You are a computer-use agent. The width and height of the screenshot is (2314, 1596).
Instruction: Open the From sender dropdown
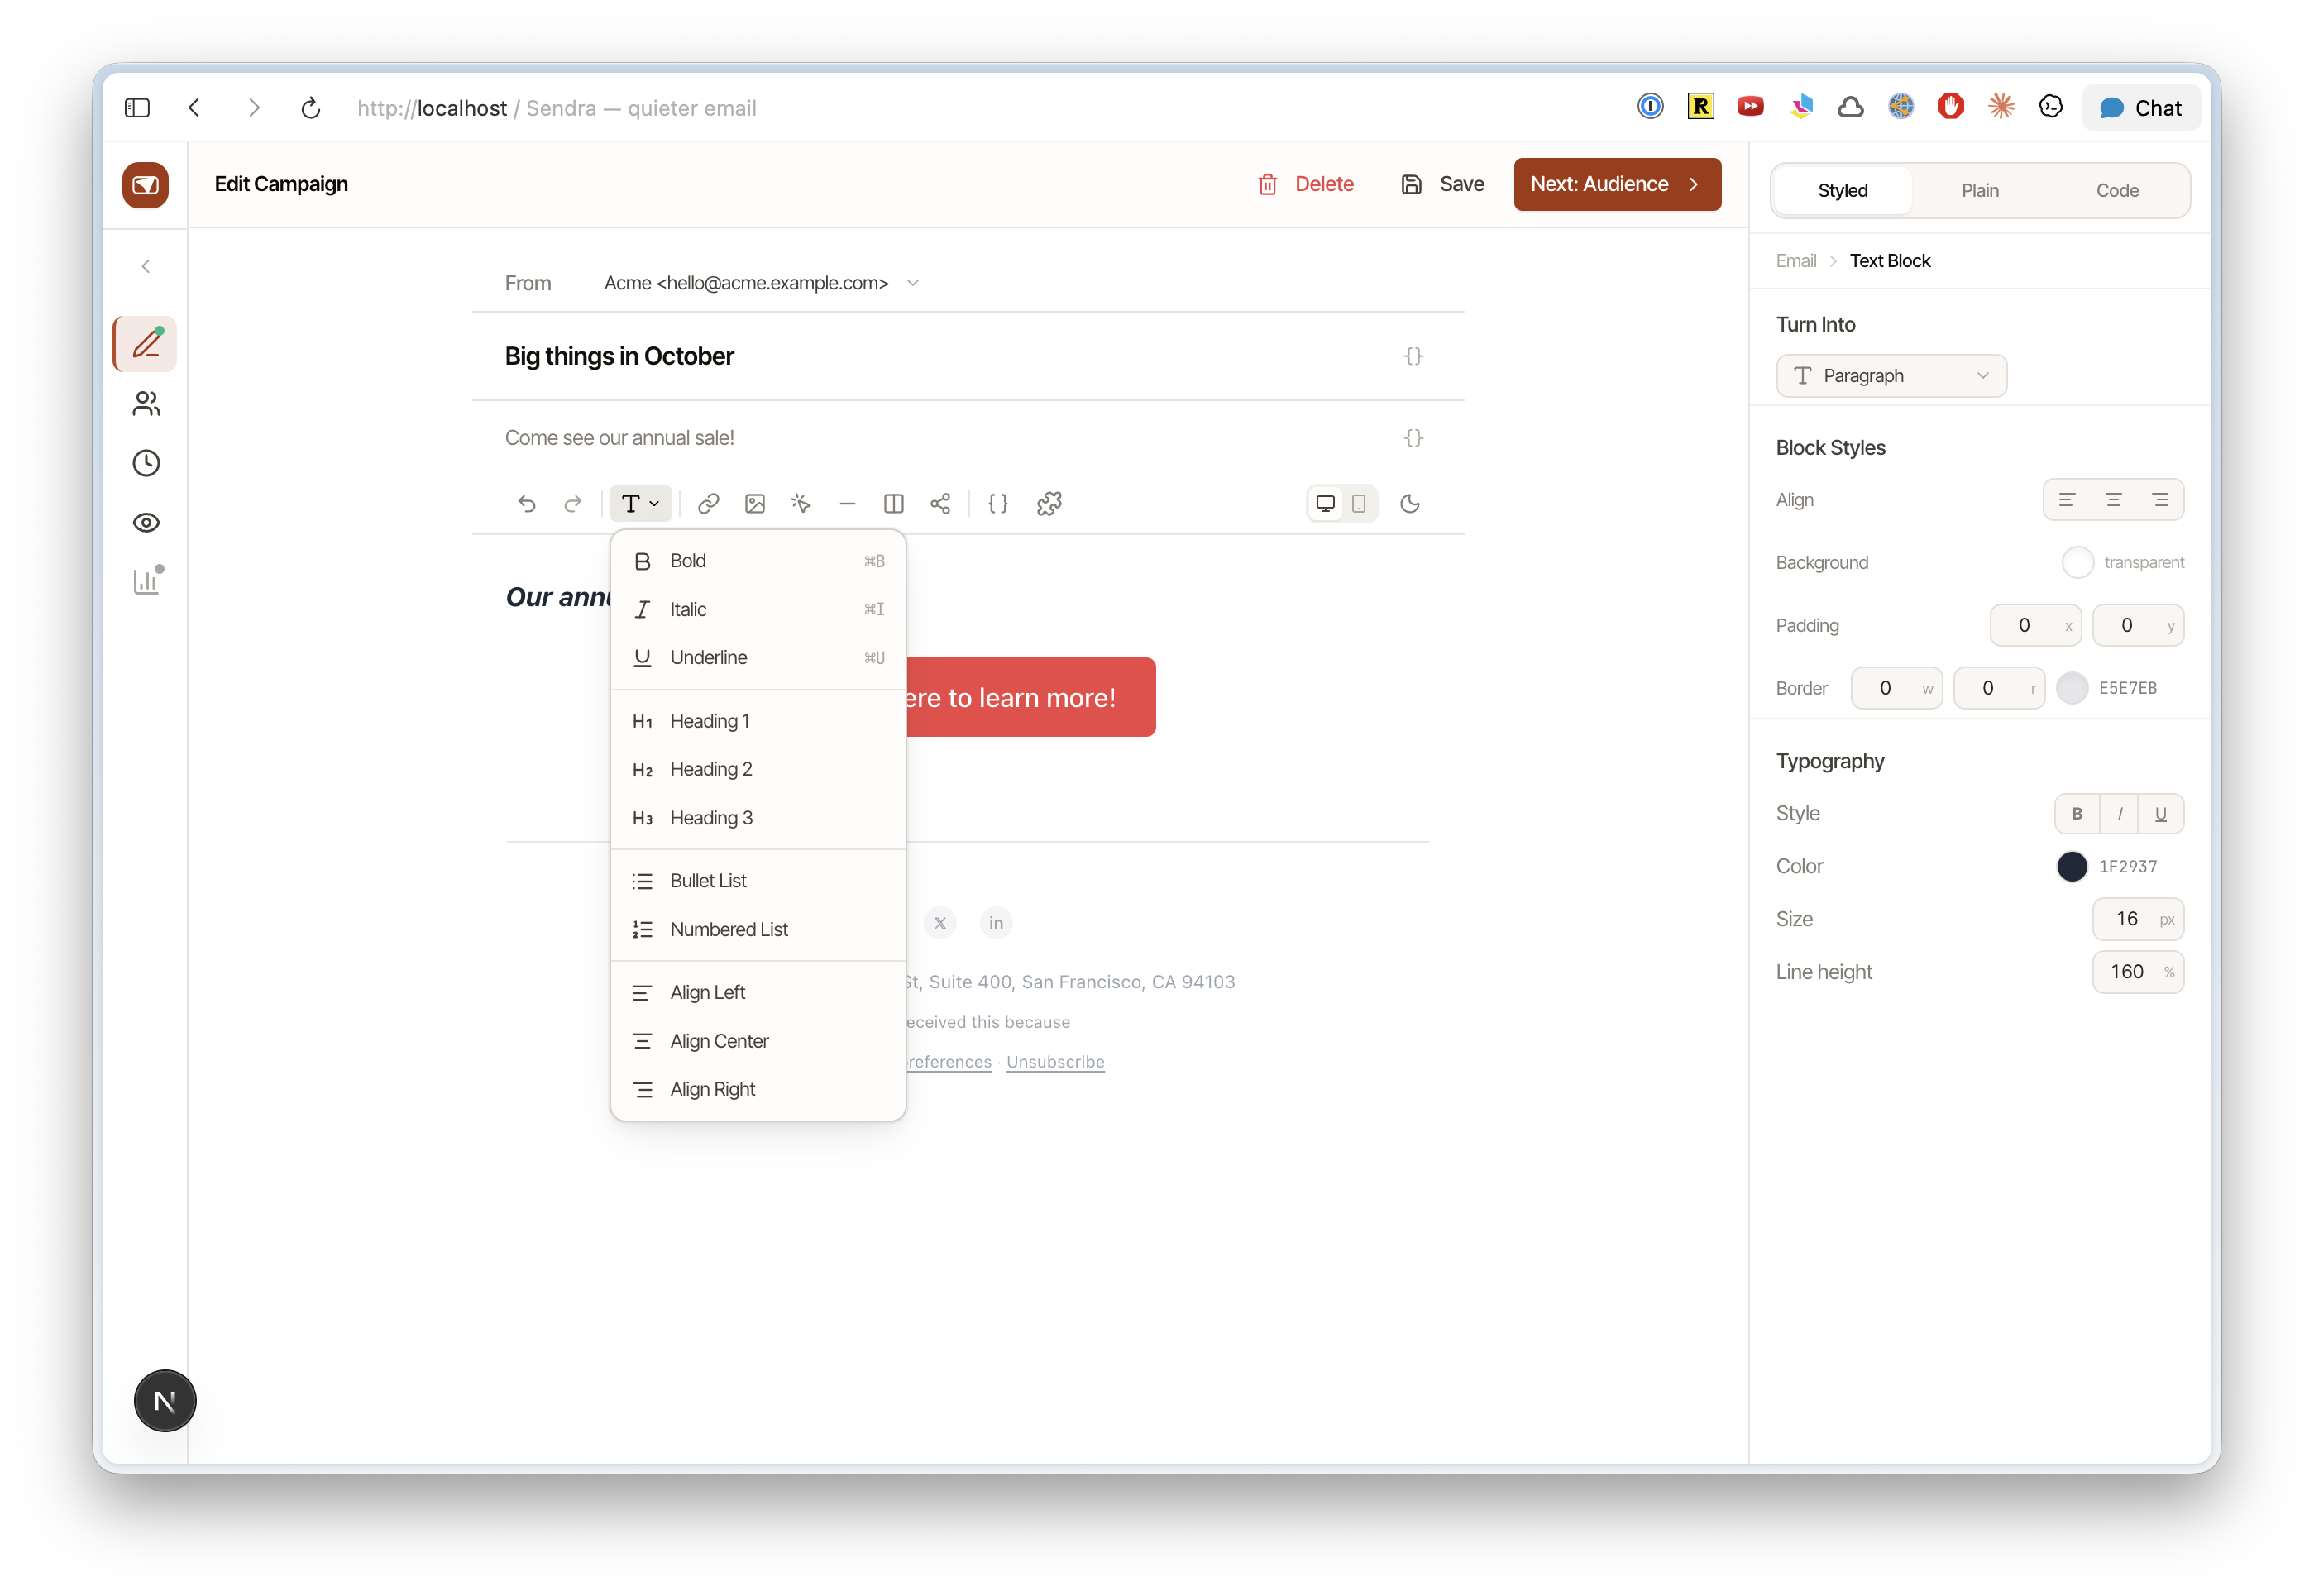click(761, 283)
